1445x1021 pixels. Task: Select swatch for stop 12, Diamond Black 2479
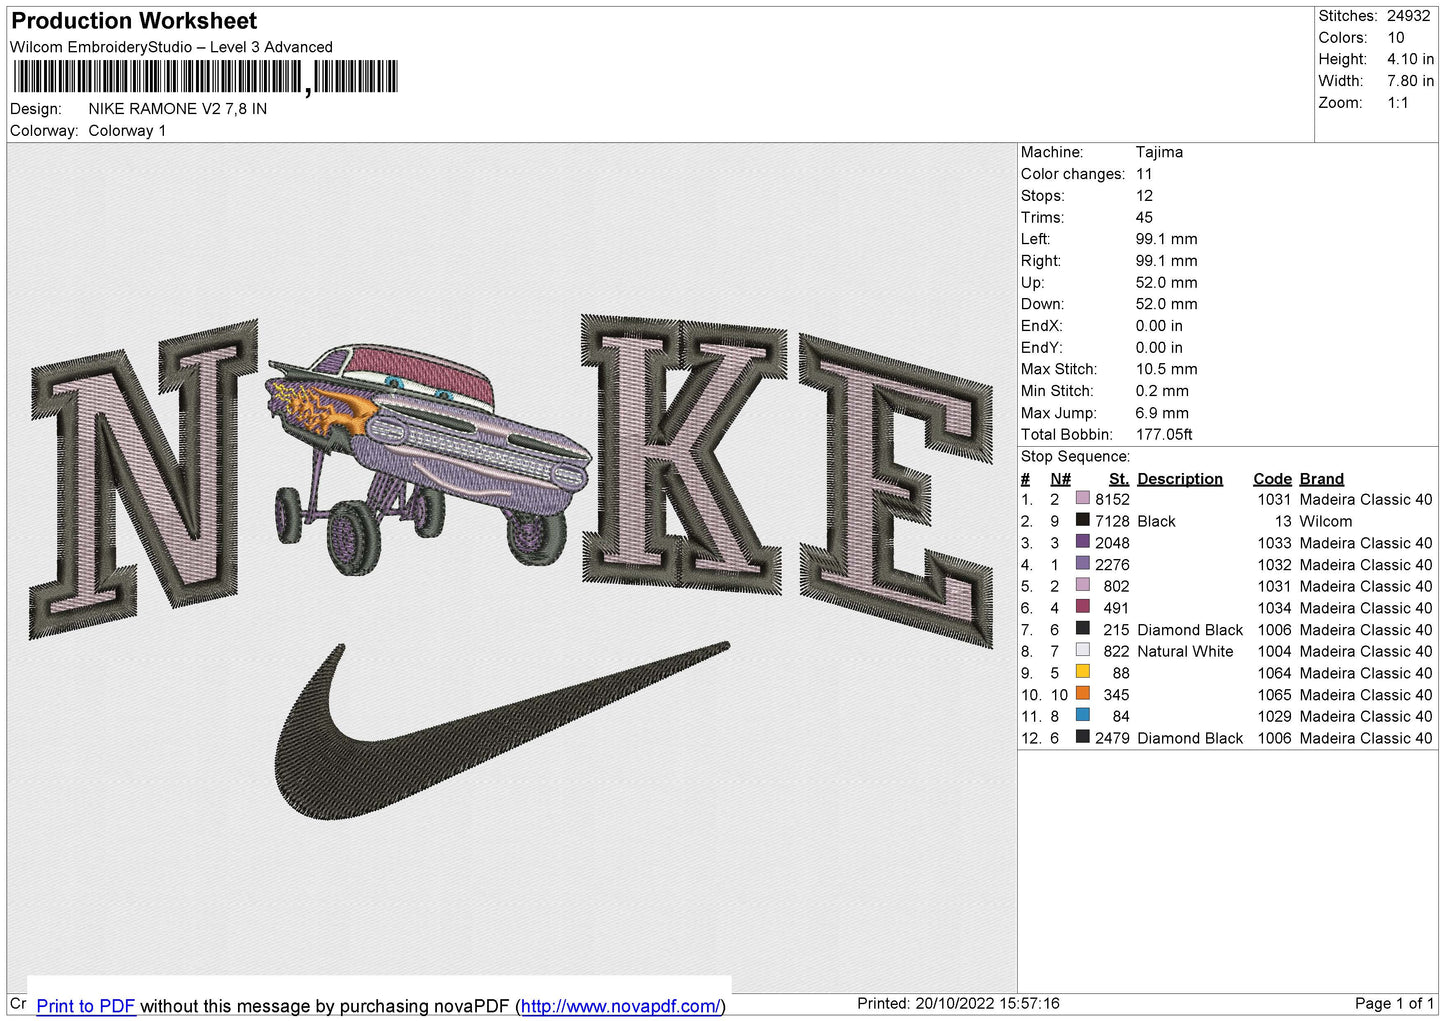click(1082, 737)
